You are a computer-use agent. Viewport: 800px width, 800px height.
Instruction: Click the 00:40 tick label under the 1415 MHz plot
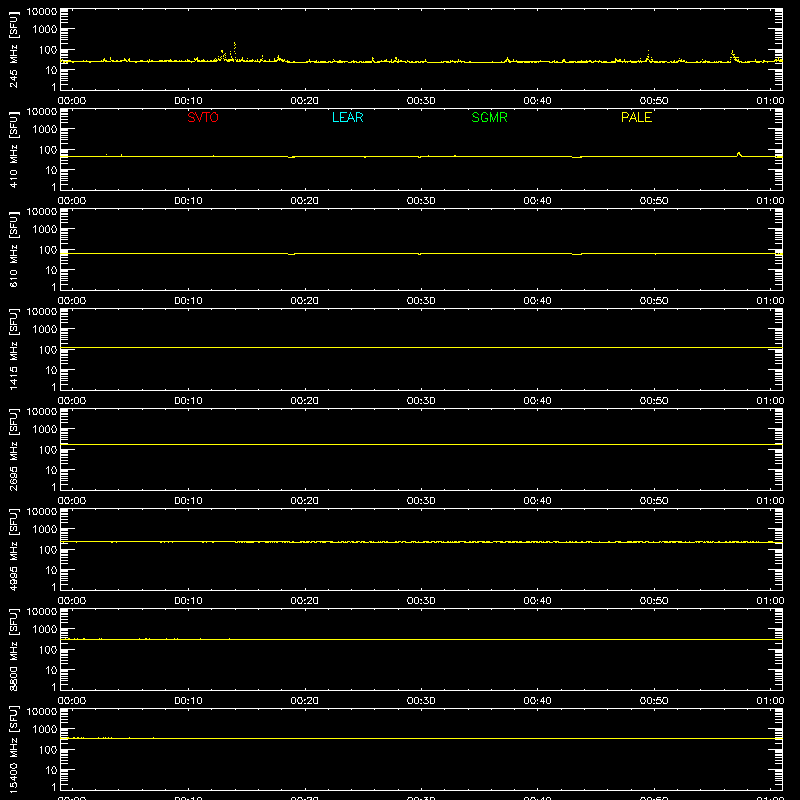coord(537,401)
